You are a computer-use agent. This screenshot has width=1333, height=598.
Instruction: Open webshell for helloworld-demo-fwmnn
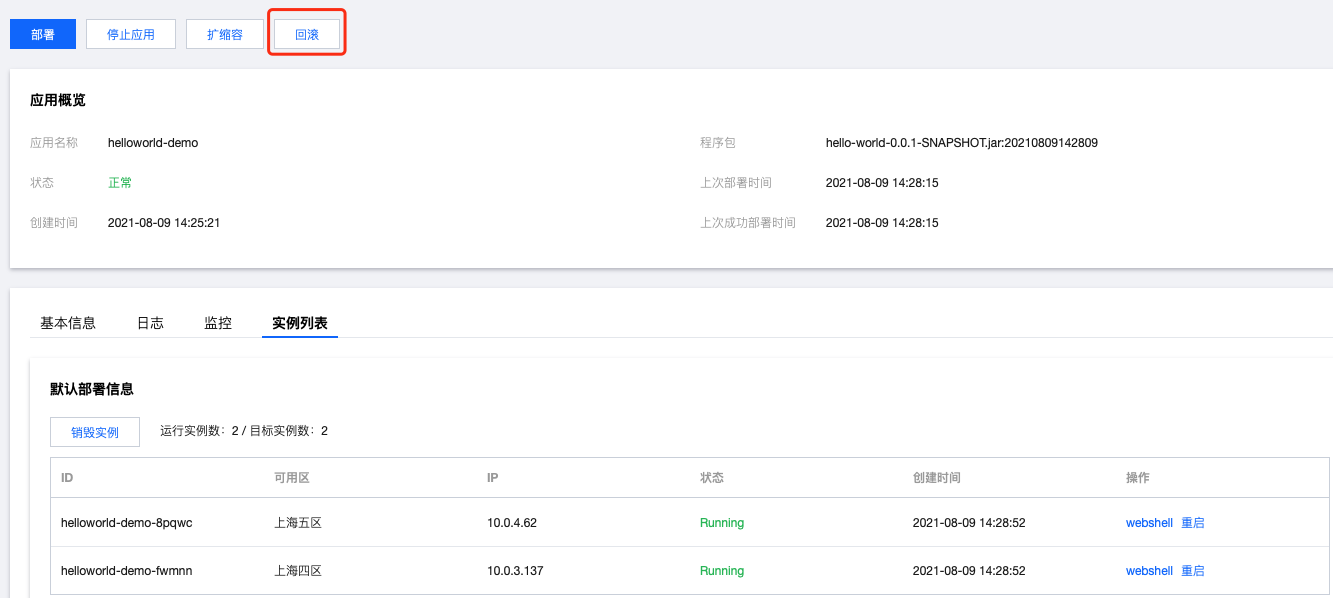[x=1149, y=571]
